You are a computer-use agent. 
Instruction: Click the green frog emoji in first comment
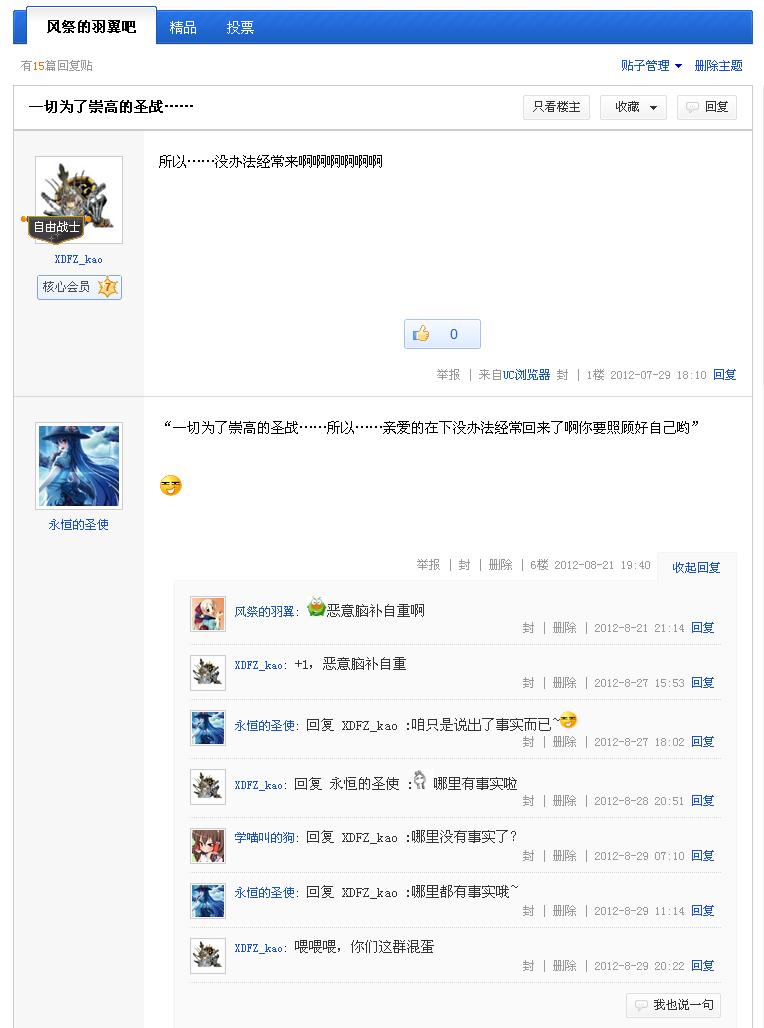(316, 607)
